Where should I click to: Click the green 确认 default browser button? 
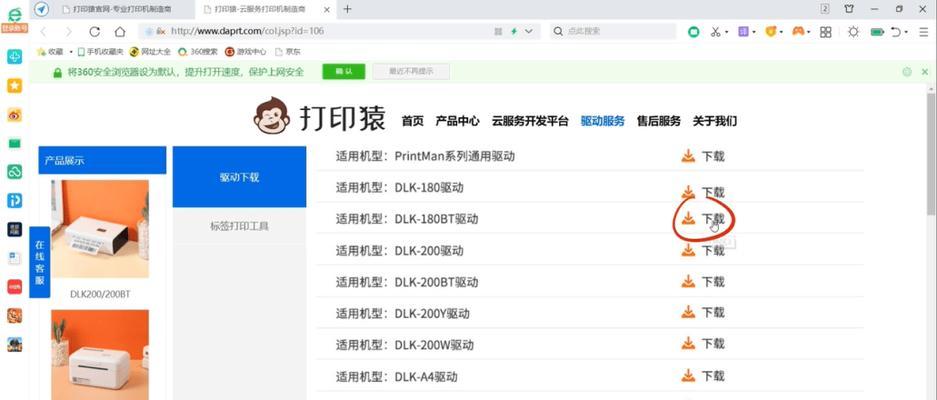click(x=344, y=72)
